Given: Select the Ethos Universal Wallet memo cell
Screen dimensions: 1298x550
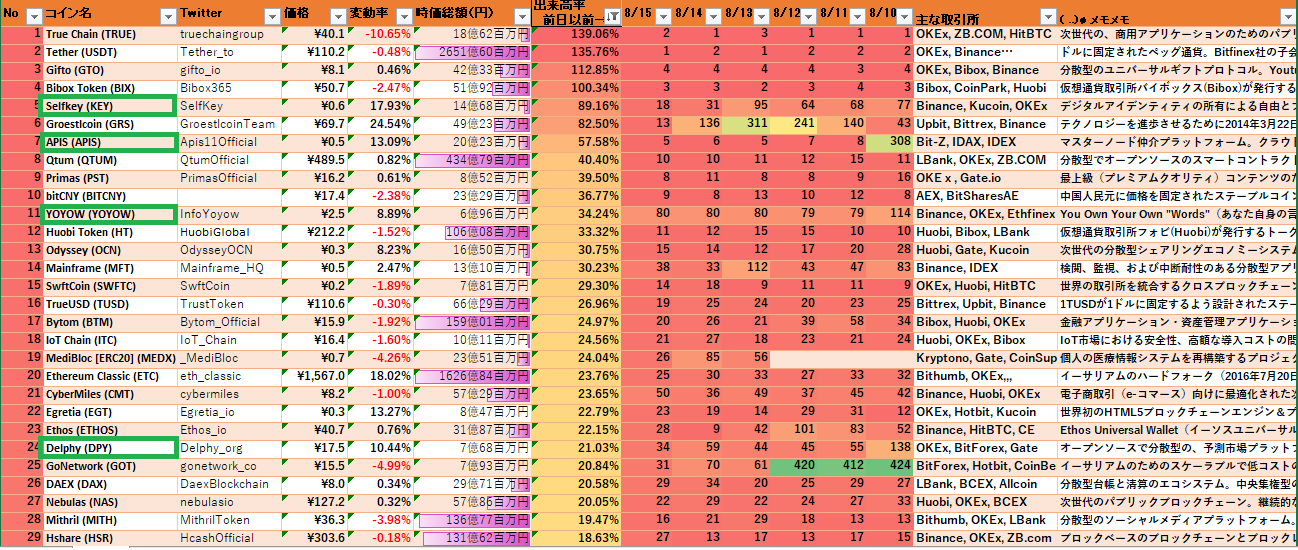Looking at the screenshot, I should pos(1177,430).
